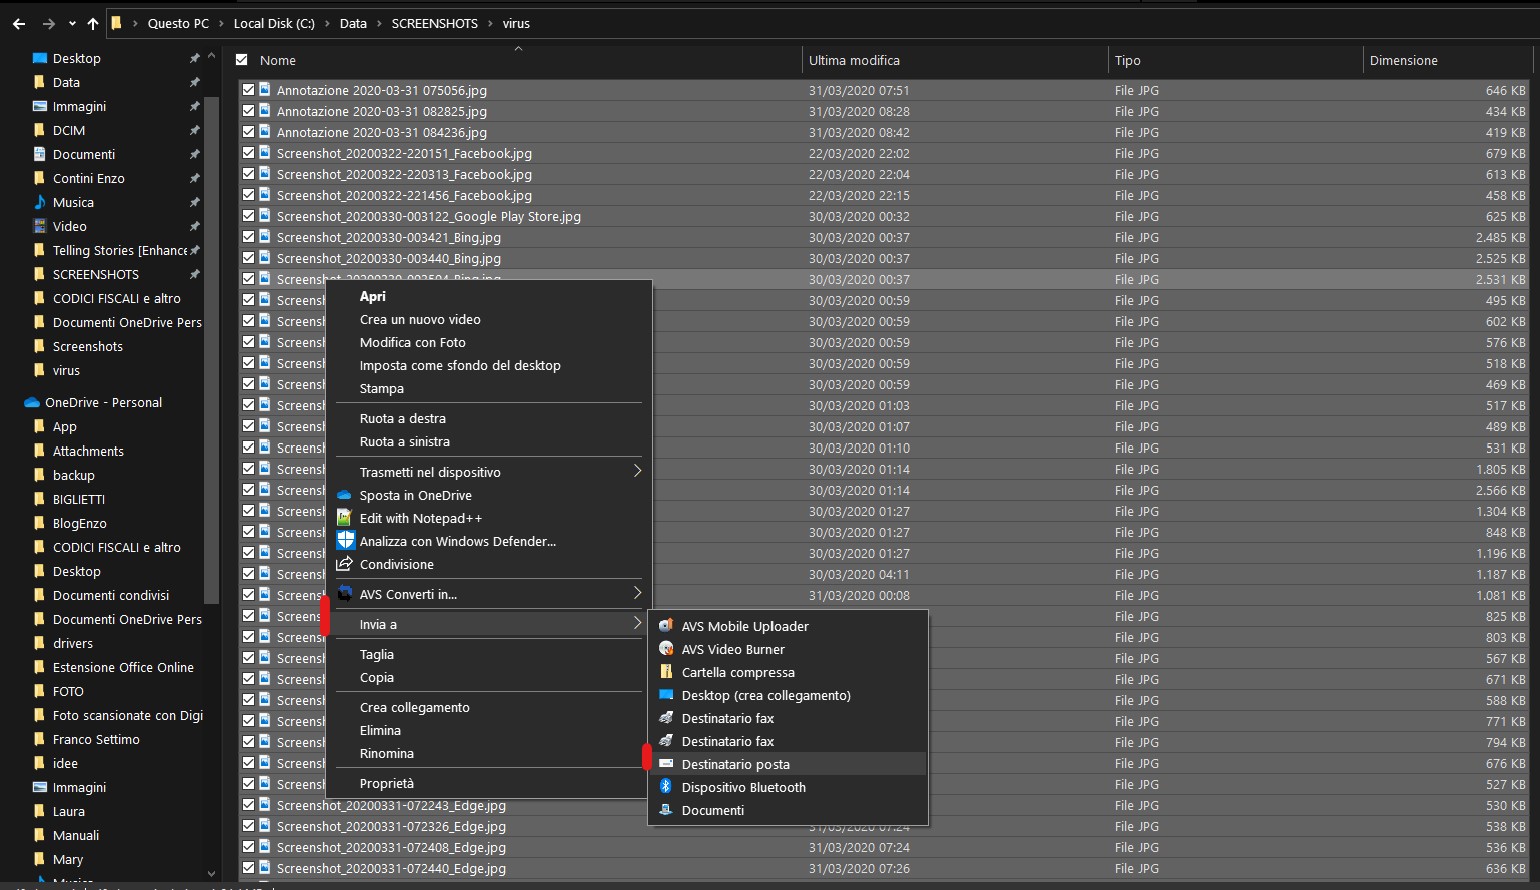Viewport: 1540px width, 890px height.
Task: Select Proprietà in the context menu
Action: [x=387, y=783]
